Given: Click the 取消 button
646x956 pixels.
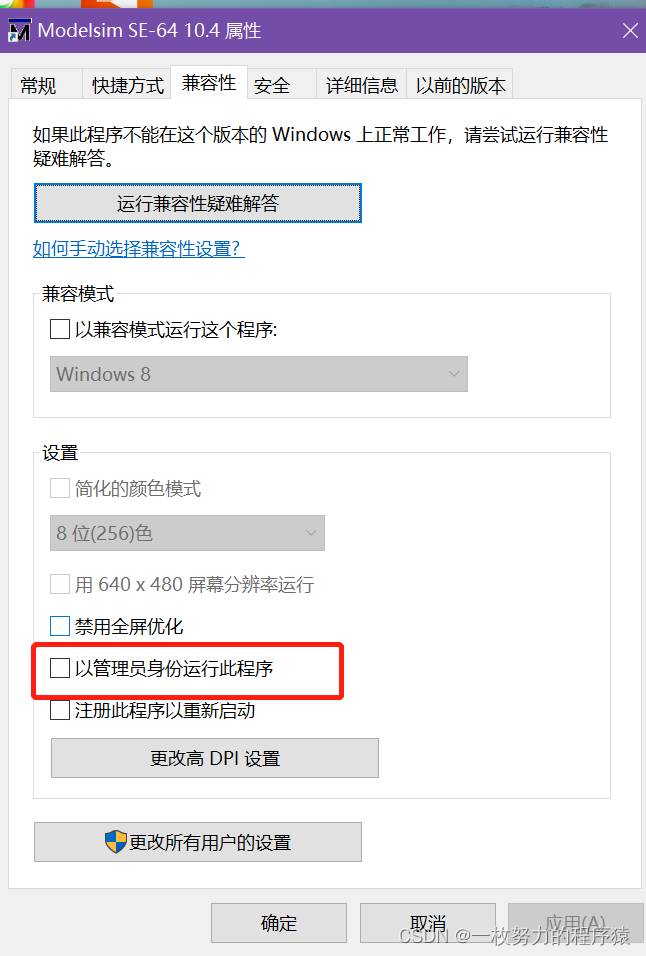Looking at the screenshot, I should (428, 923).
